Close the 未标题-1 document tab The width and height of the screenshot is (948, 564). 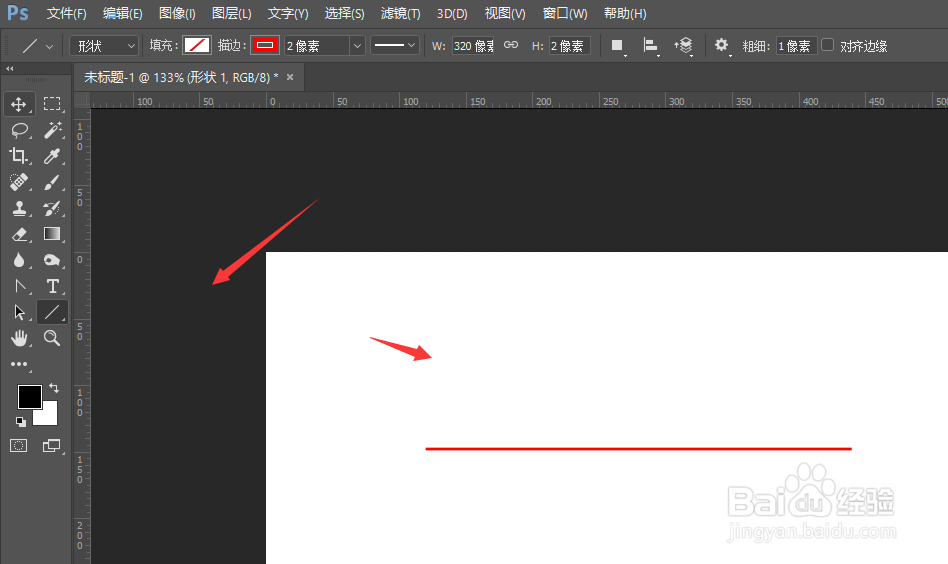click(290, 77)
